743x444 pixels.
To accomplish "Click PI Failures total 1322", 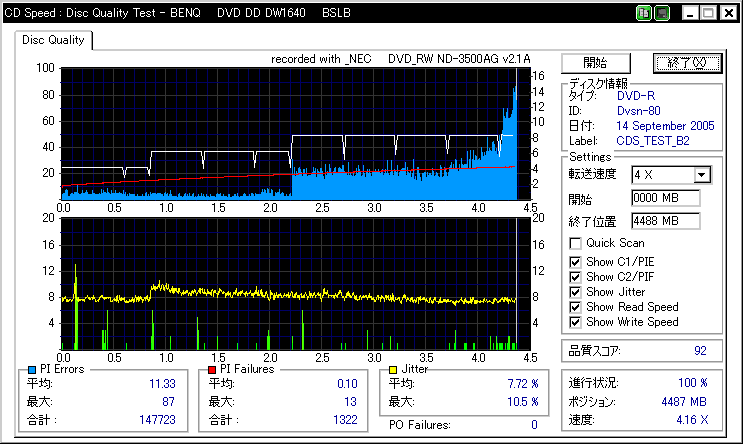I will pos(345,420).
